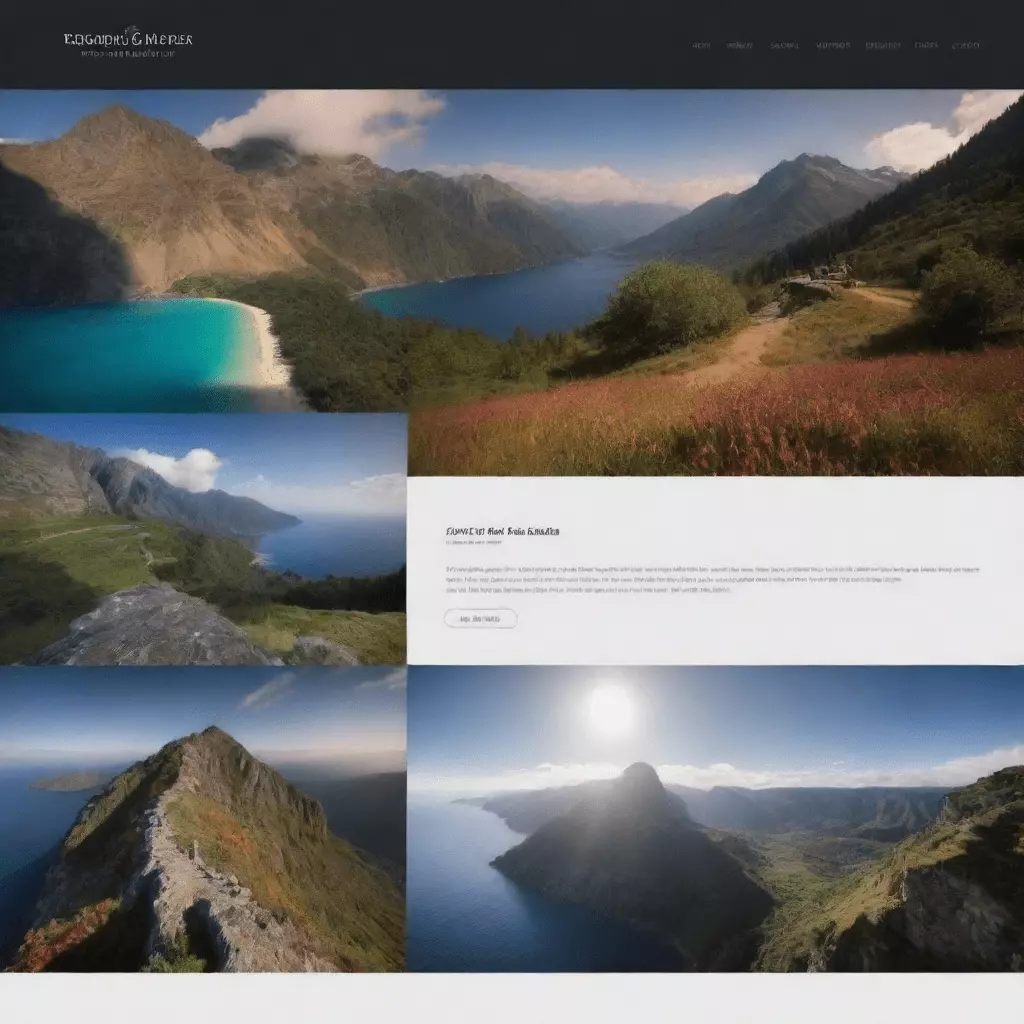Click the pill-shaped outlined button under the paragraph
The height and width of the screenshot is (1024, 1024).
[481, 618]
